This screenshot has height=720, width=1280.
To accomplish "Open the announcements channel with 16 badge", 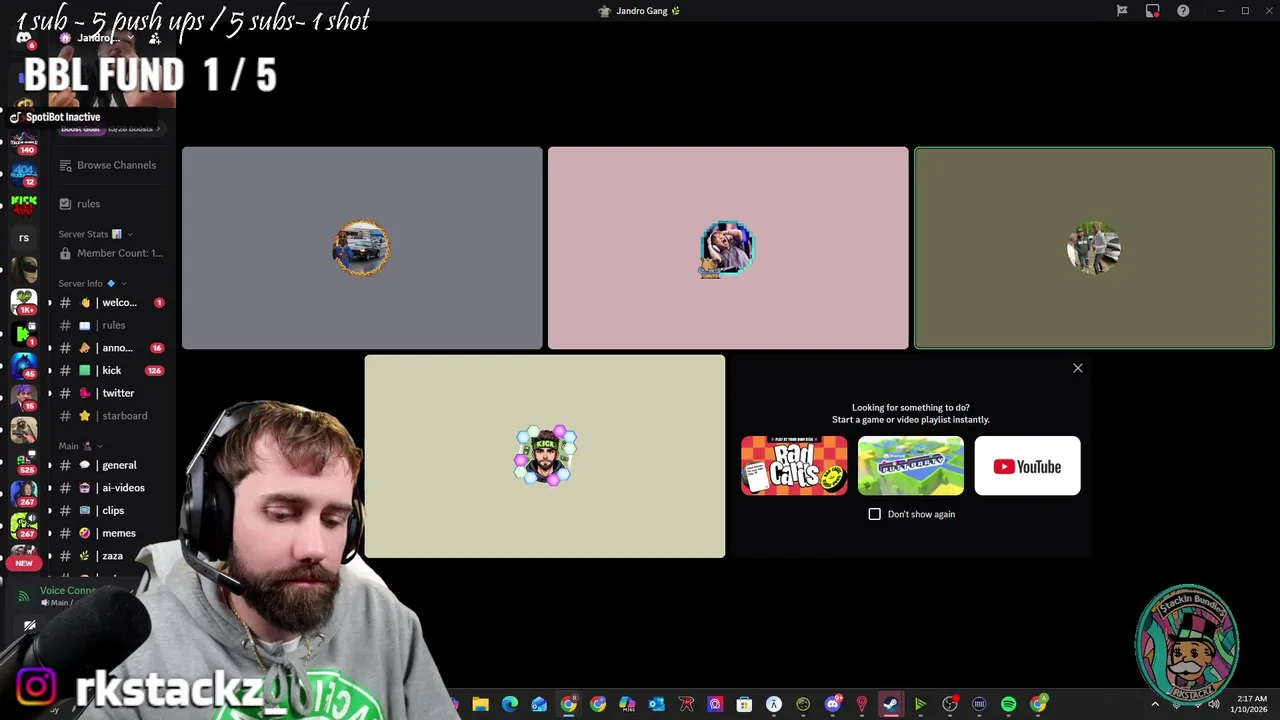I will pyautogui.click(x=110, y=348).
